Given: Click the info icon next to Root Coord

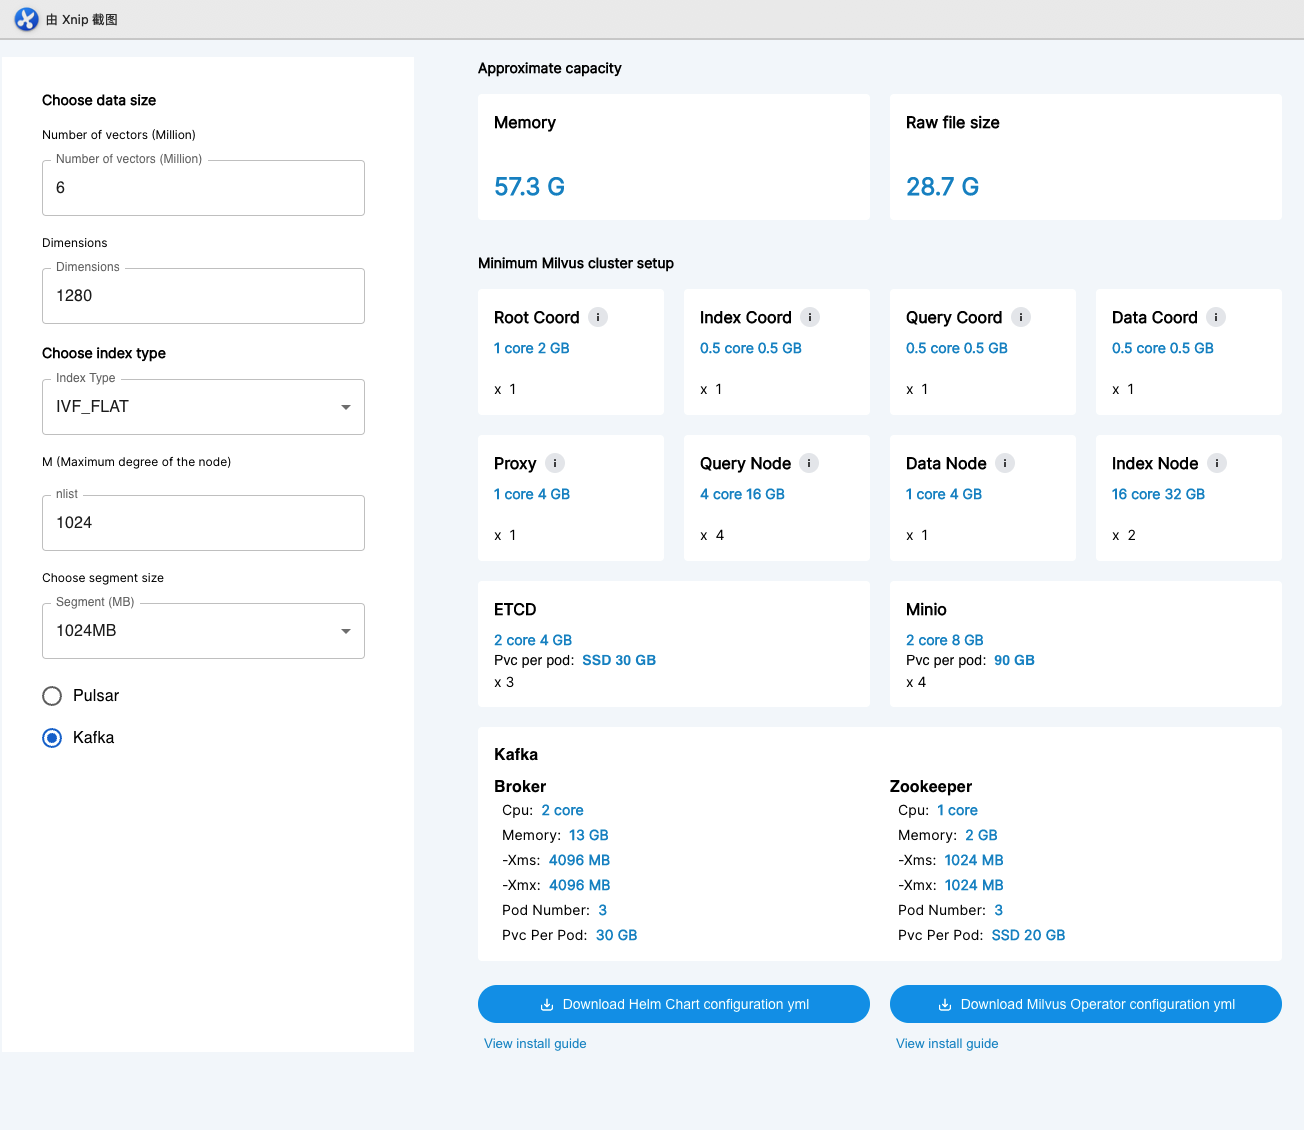Looking at the screenshot, I should [598, 317].
